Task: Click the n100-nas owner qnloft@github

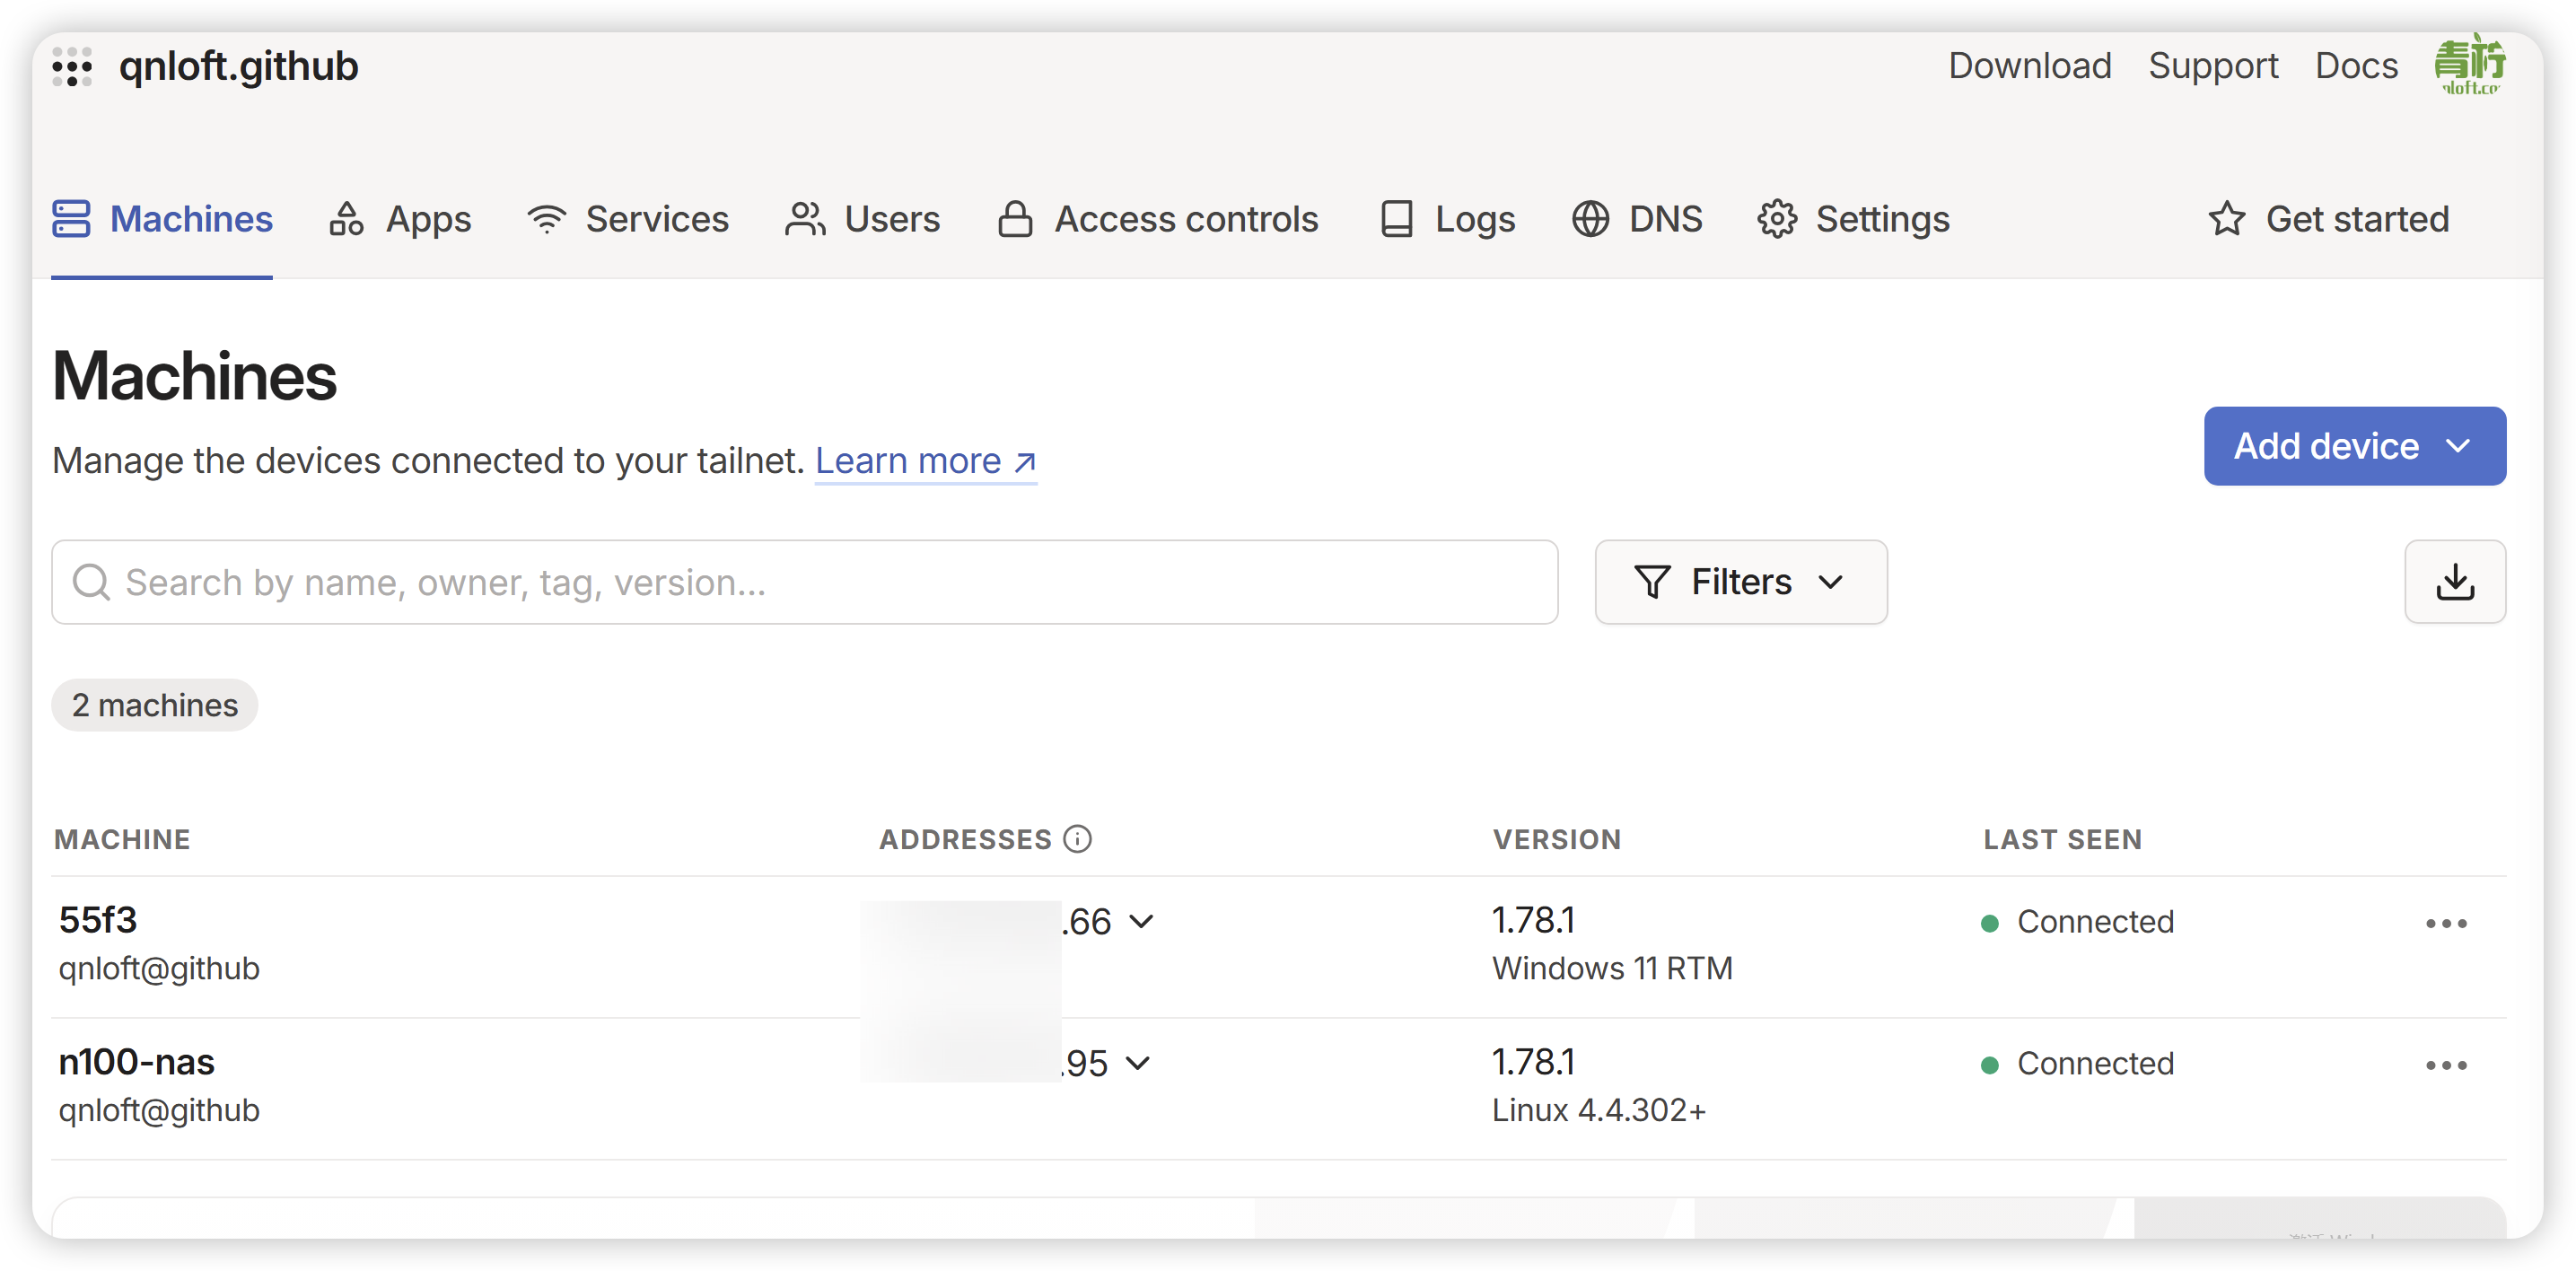Action: click(x=159, y=1110)
